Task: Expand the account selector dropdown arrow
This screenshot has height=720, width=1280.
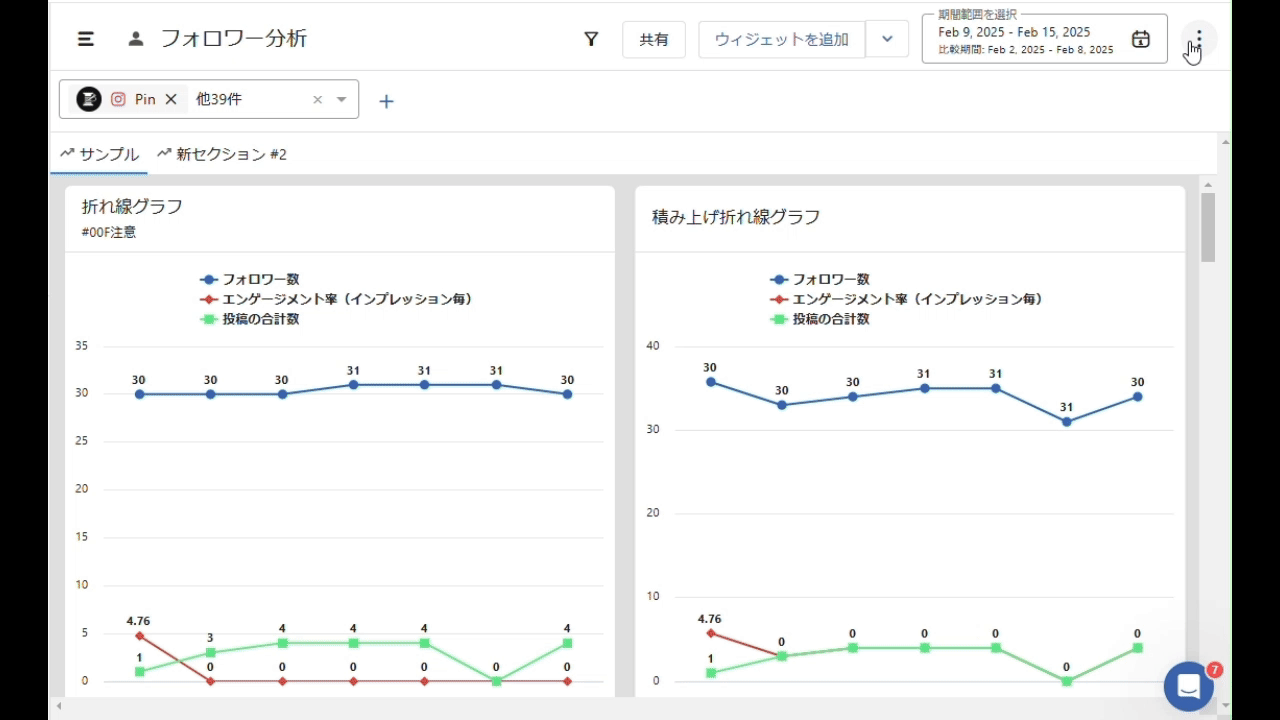Action: 342,99
